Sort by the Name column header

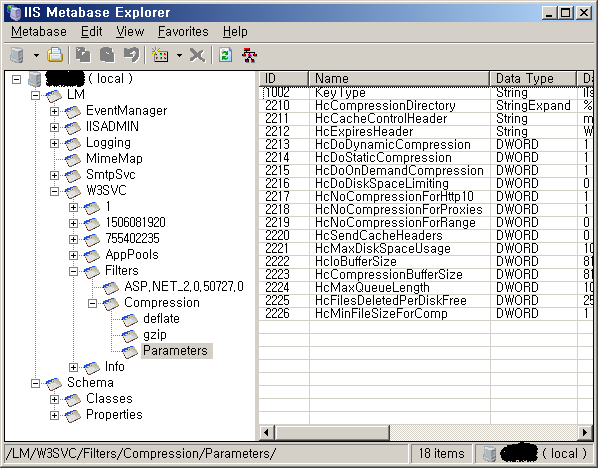[399, 79]
